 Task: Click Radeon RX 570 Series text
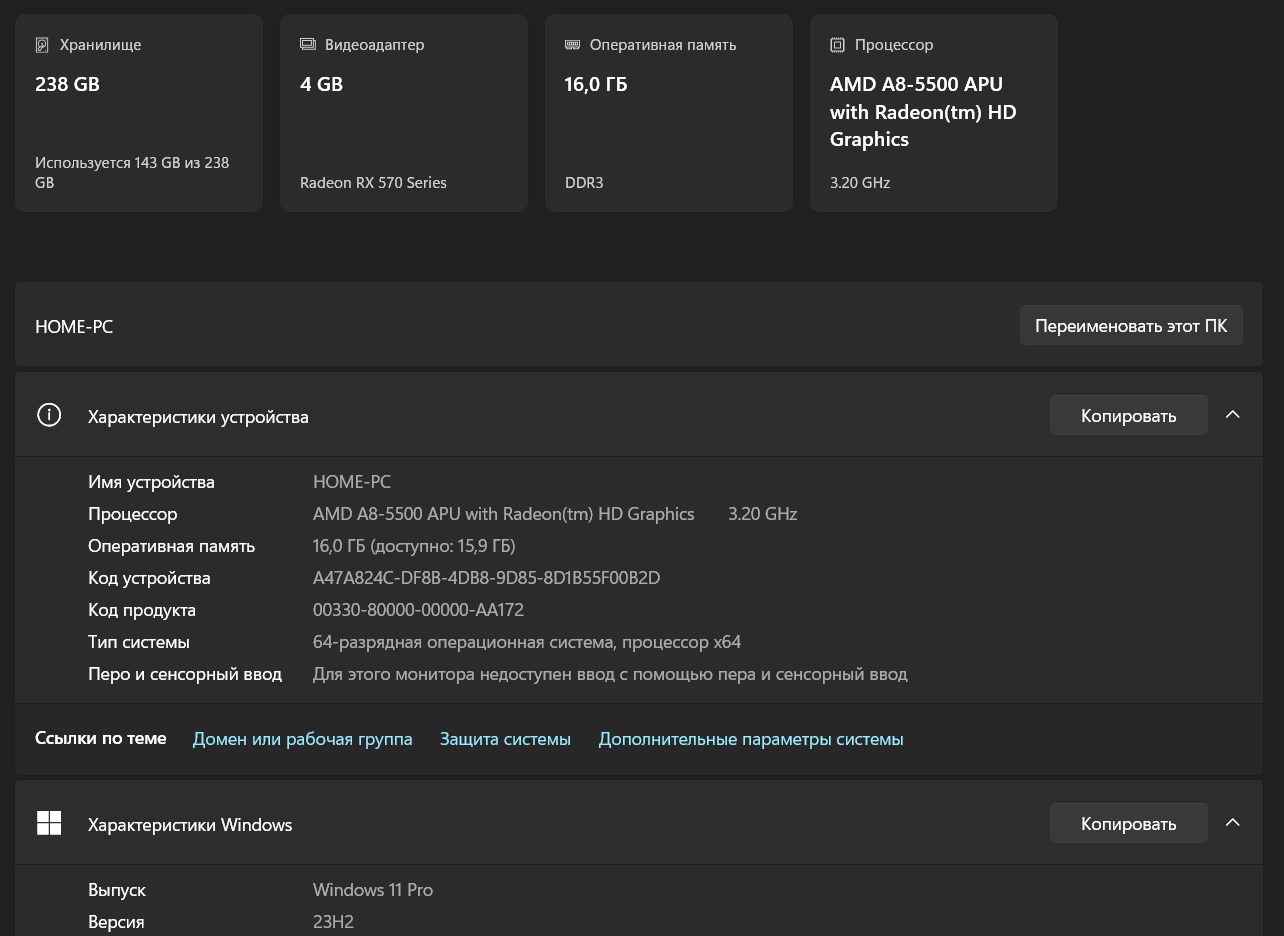373,182
